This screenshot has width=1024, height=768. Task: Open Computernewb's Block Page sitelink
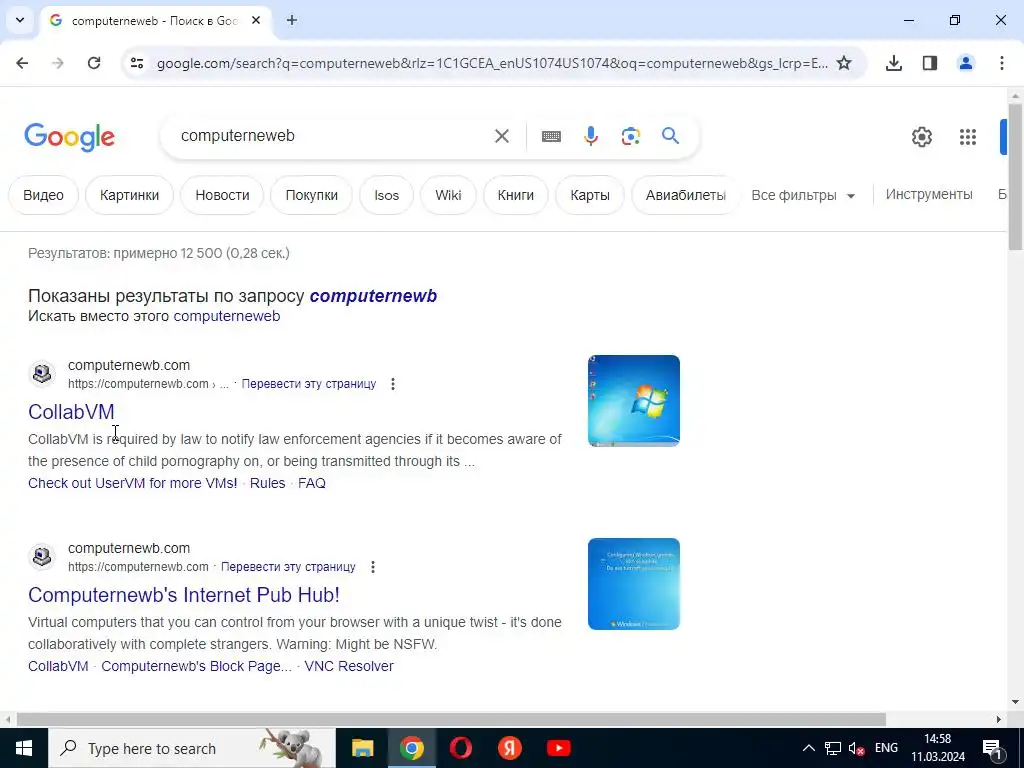click(197, 666)
